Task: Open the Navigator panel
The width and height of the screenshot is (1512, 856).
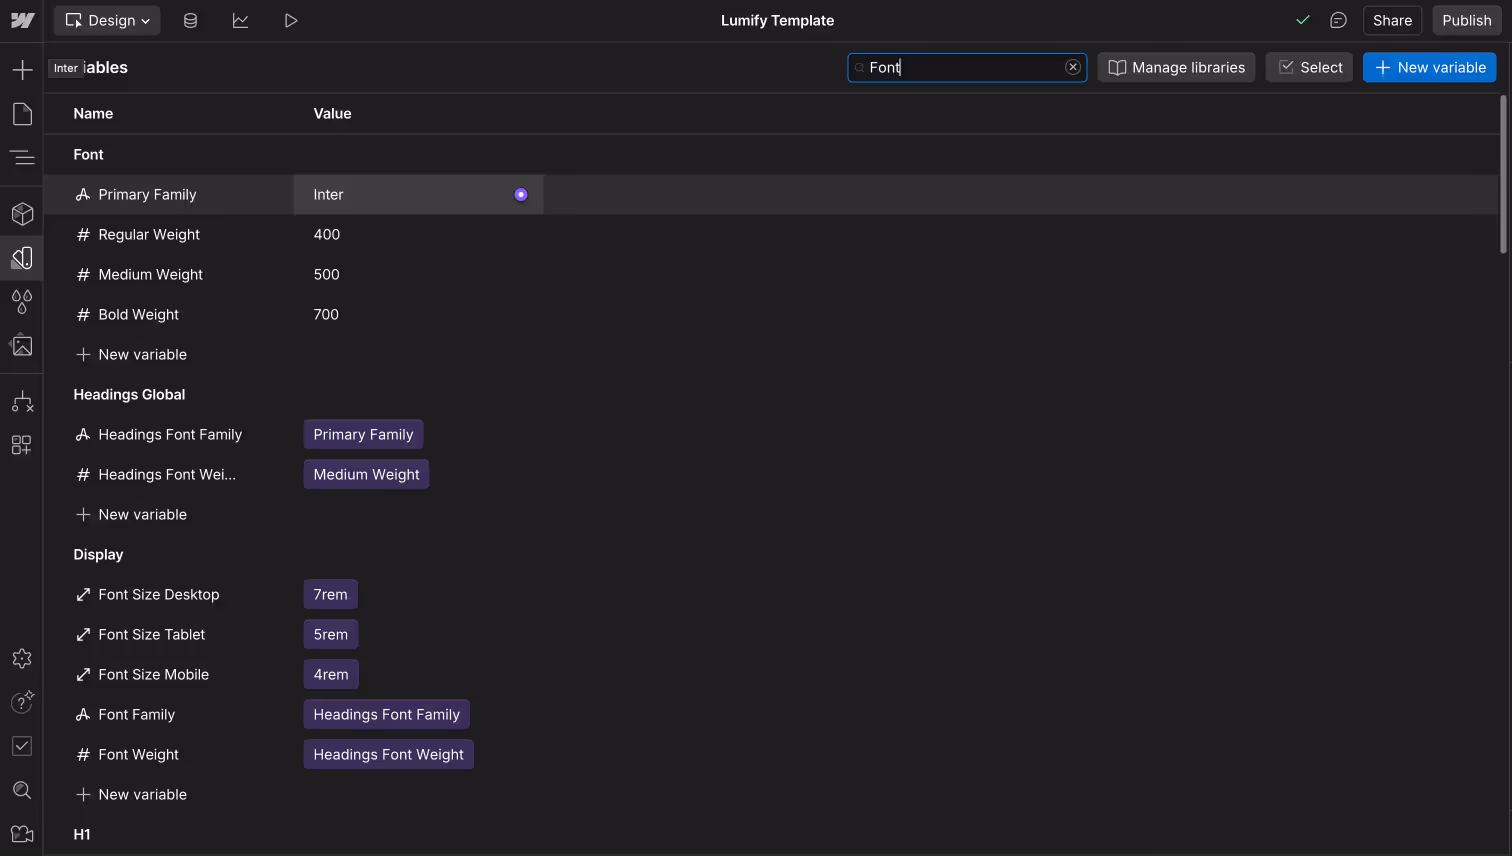Action: pos(22,158)
